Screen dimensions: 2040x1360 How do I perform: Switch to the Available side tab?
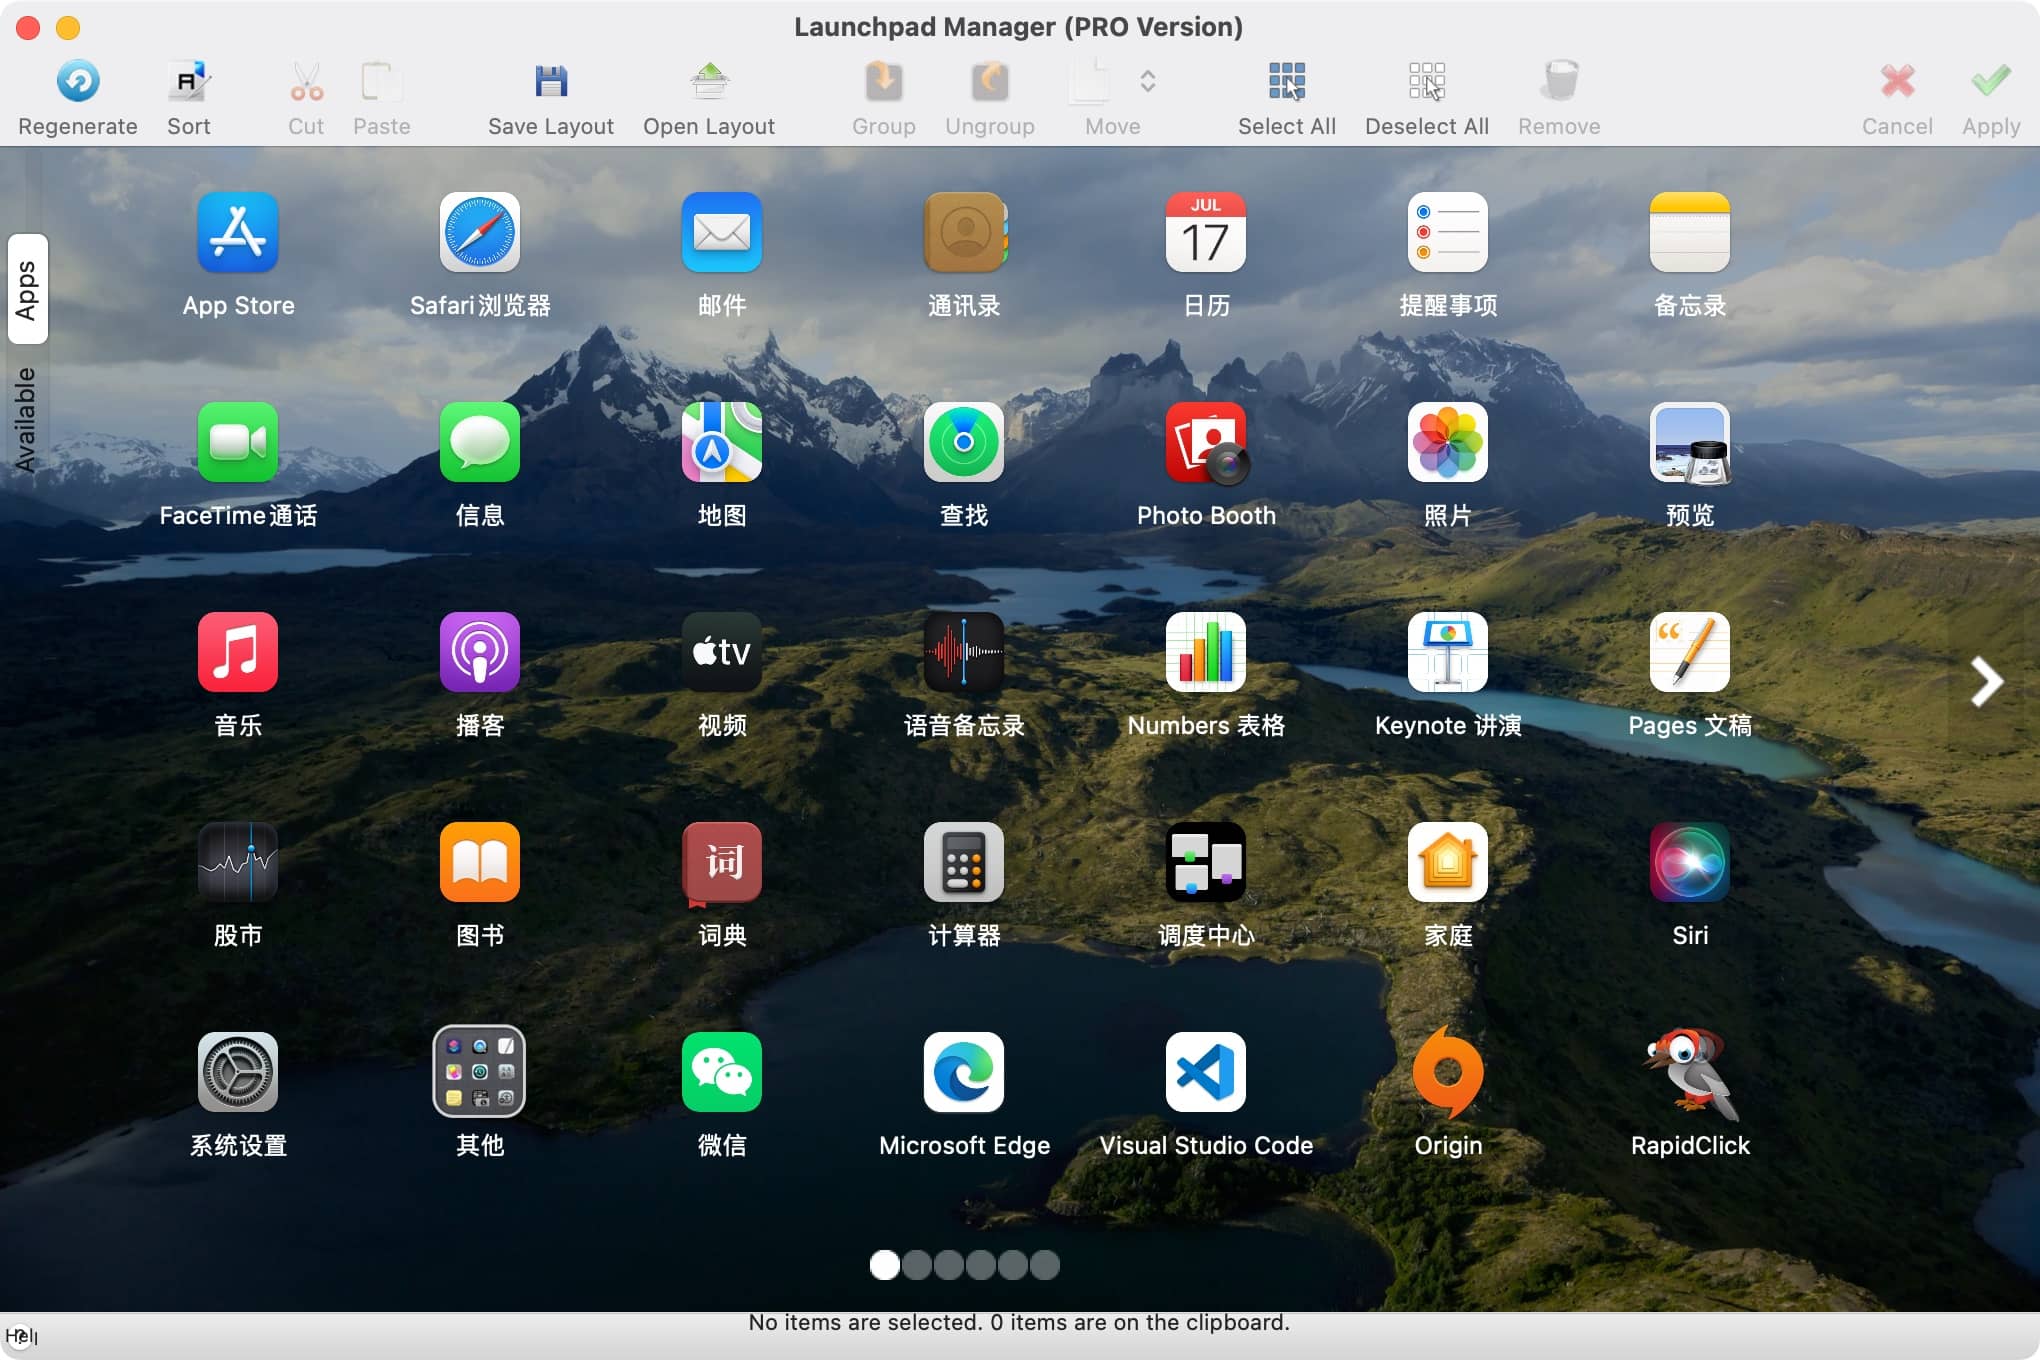pyautogui.click(x=27, y=420)
